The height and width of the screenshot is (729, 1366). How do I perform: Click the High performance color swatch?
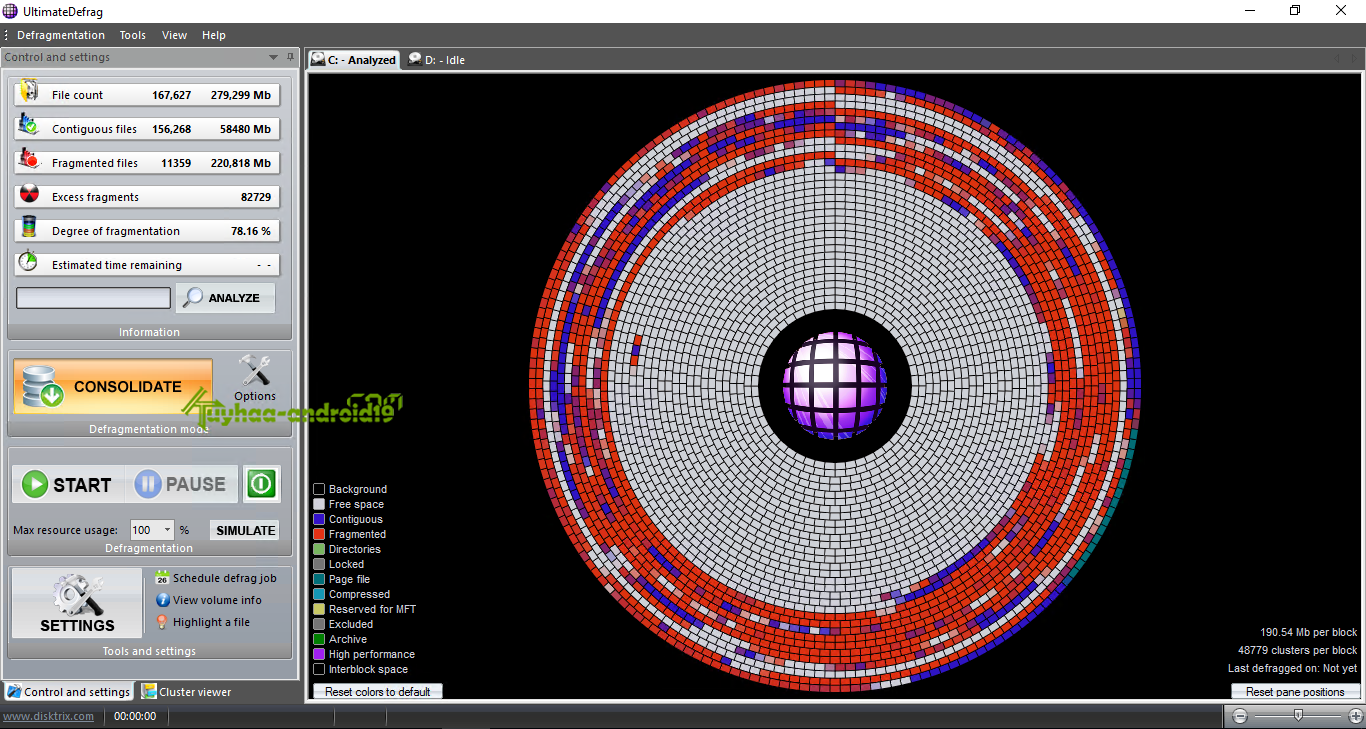pos(319,654)
